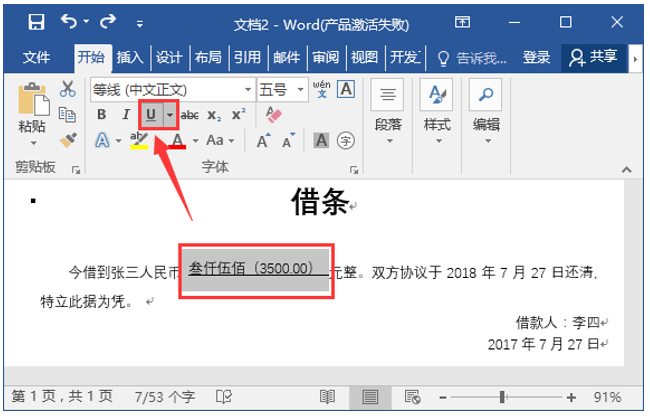Toggle character shading A icon
The height and width of the screenshot is (416, 650).
coord(322,140)
